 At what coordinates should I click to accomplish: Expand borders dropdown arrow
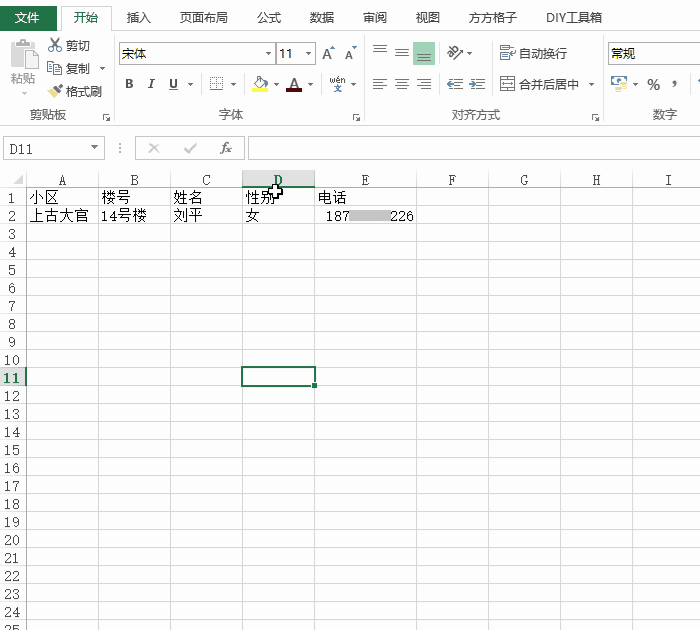(233, 84)
